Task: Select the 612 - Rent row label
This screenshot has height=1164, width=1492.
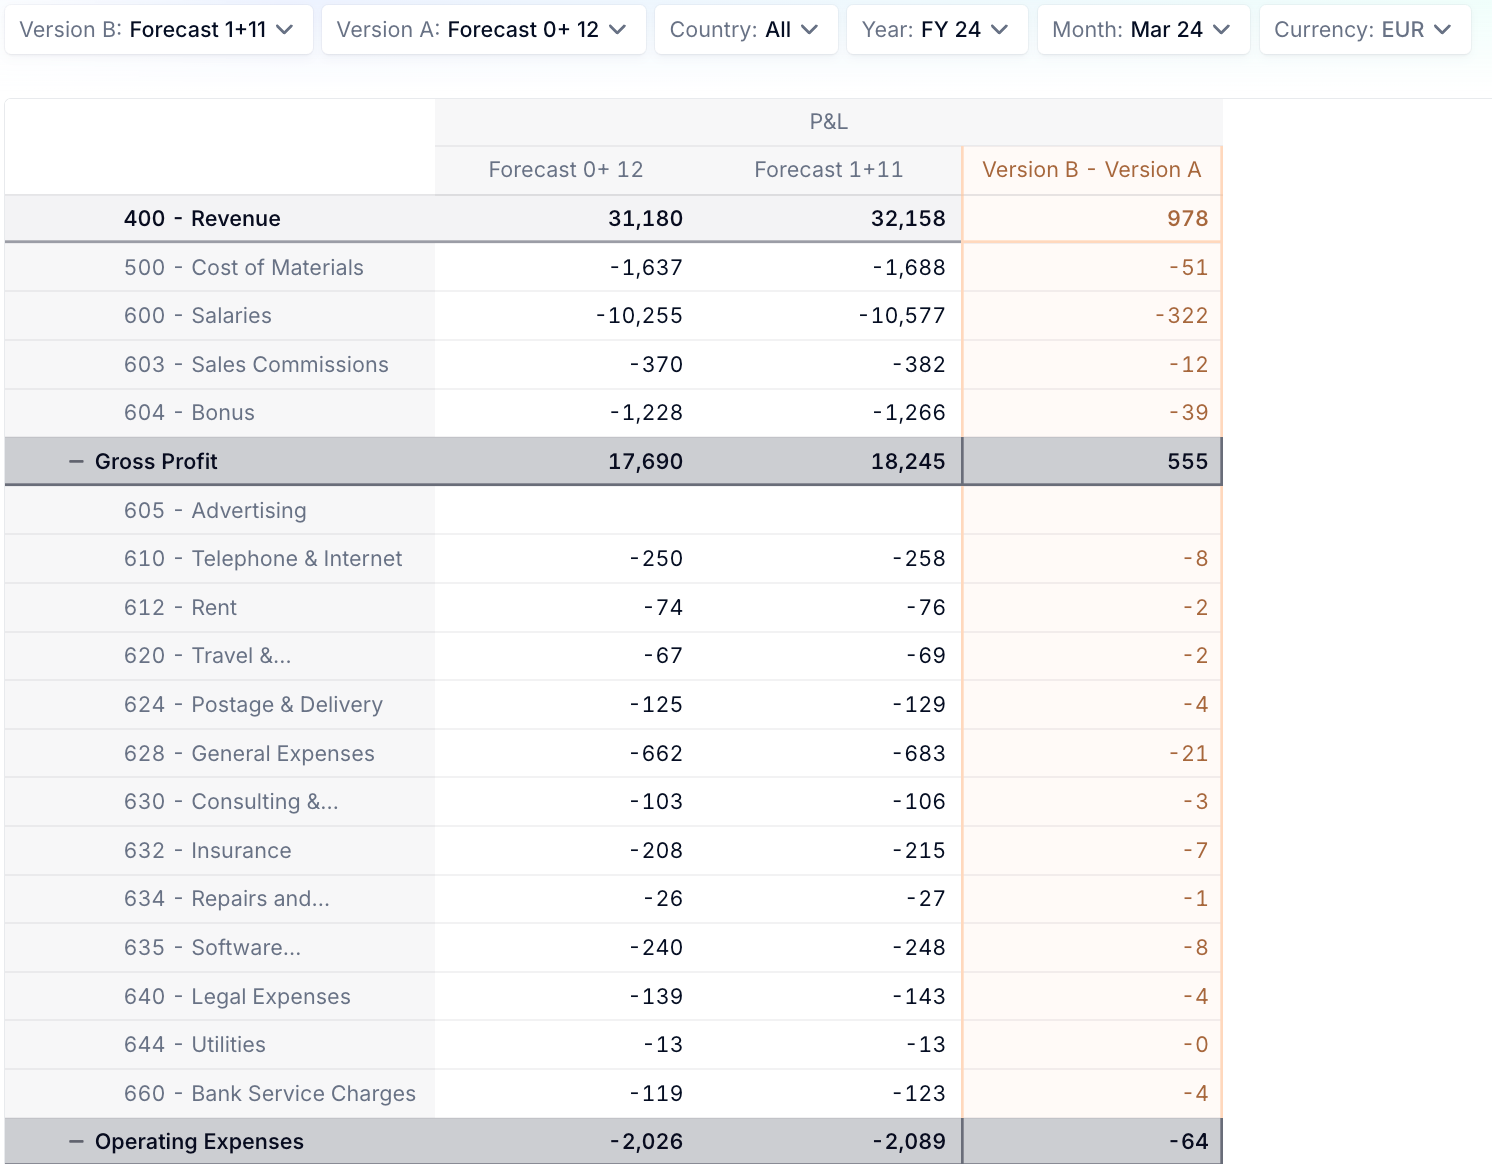Action: (x=180, y=608)
